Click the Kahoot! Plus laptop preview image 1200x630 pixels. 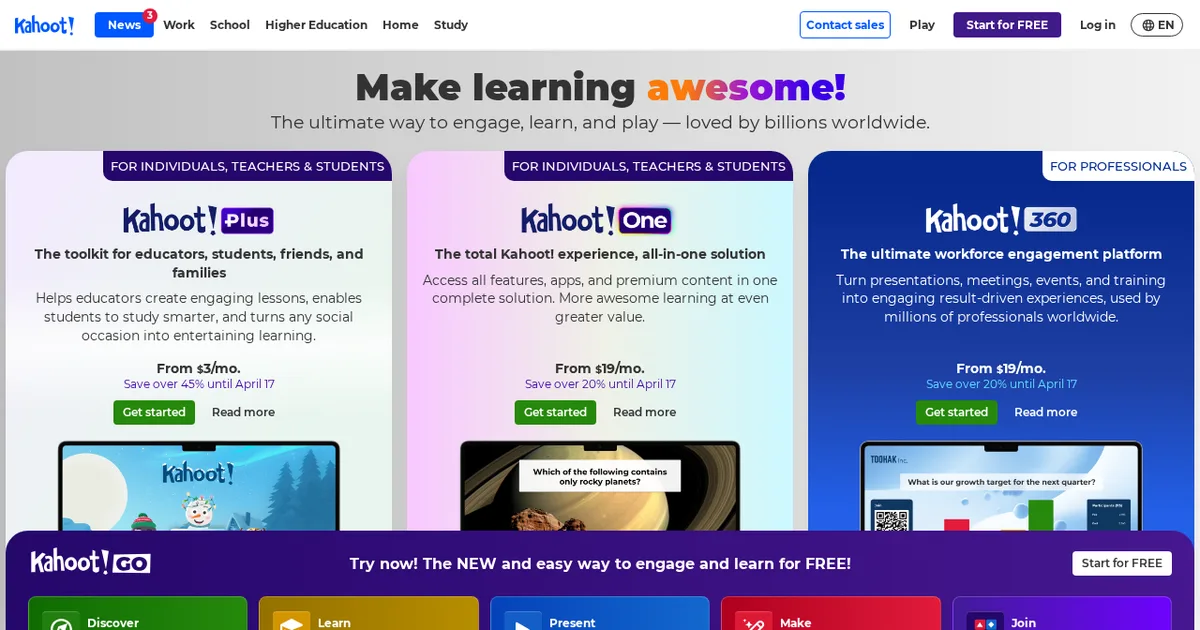point(198,486)
